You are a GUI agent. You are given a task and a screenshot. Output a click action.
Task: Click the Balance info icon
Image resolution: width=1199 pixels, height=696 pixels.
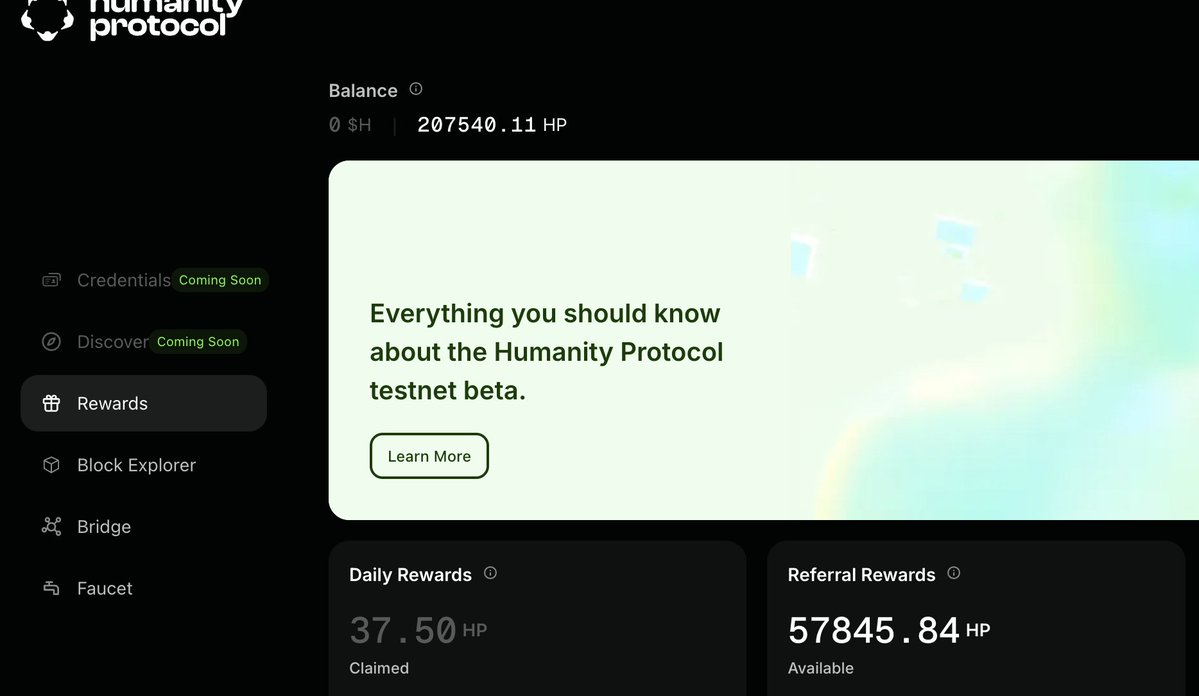416,89
